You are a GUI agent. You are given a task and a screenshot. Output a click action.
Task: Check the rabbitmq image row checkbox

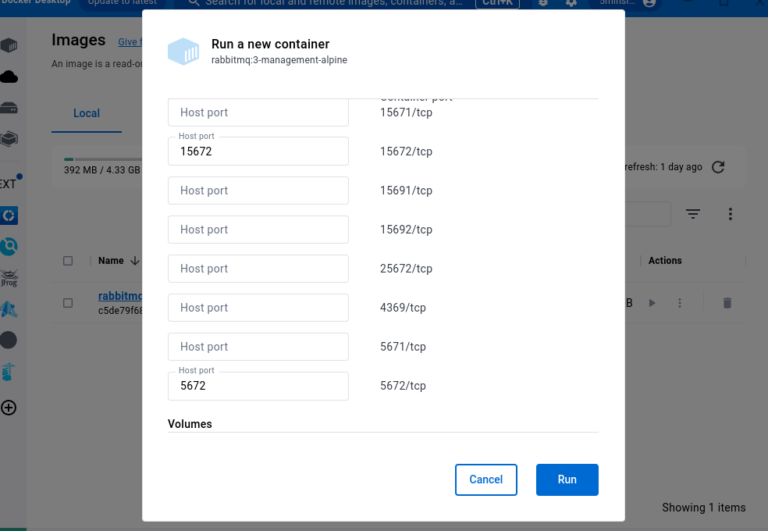68,303
